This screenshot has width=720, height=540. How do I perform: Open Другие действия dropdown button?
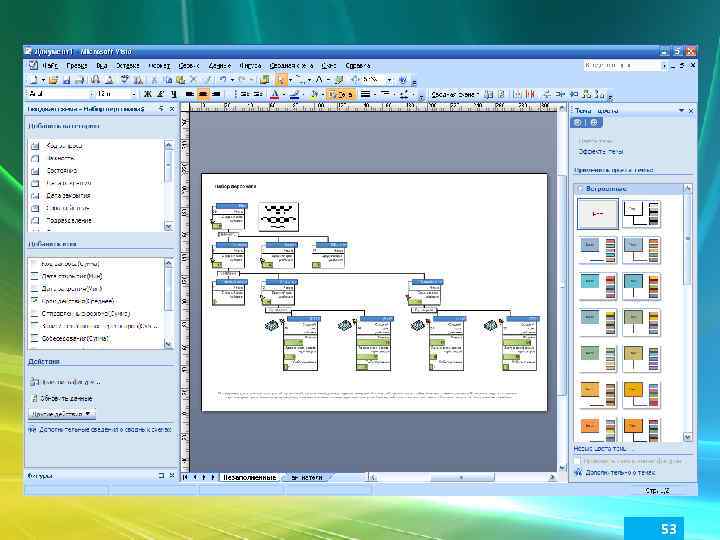pyautogui.click(x=62, y=414)
